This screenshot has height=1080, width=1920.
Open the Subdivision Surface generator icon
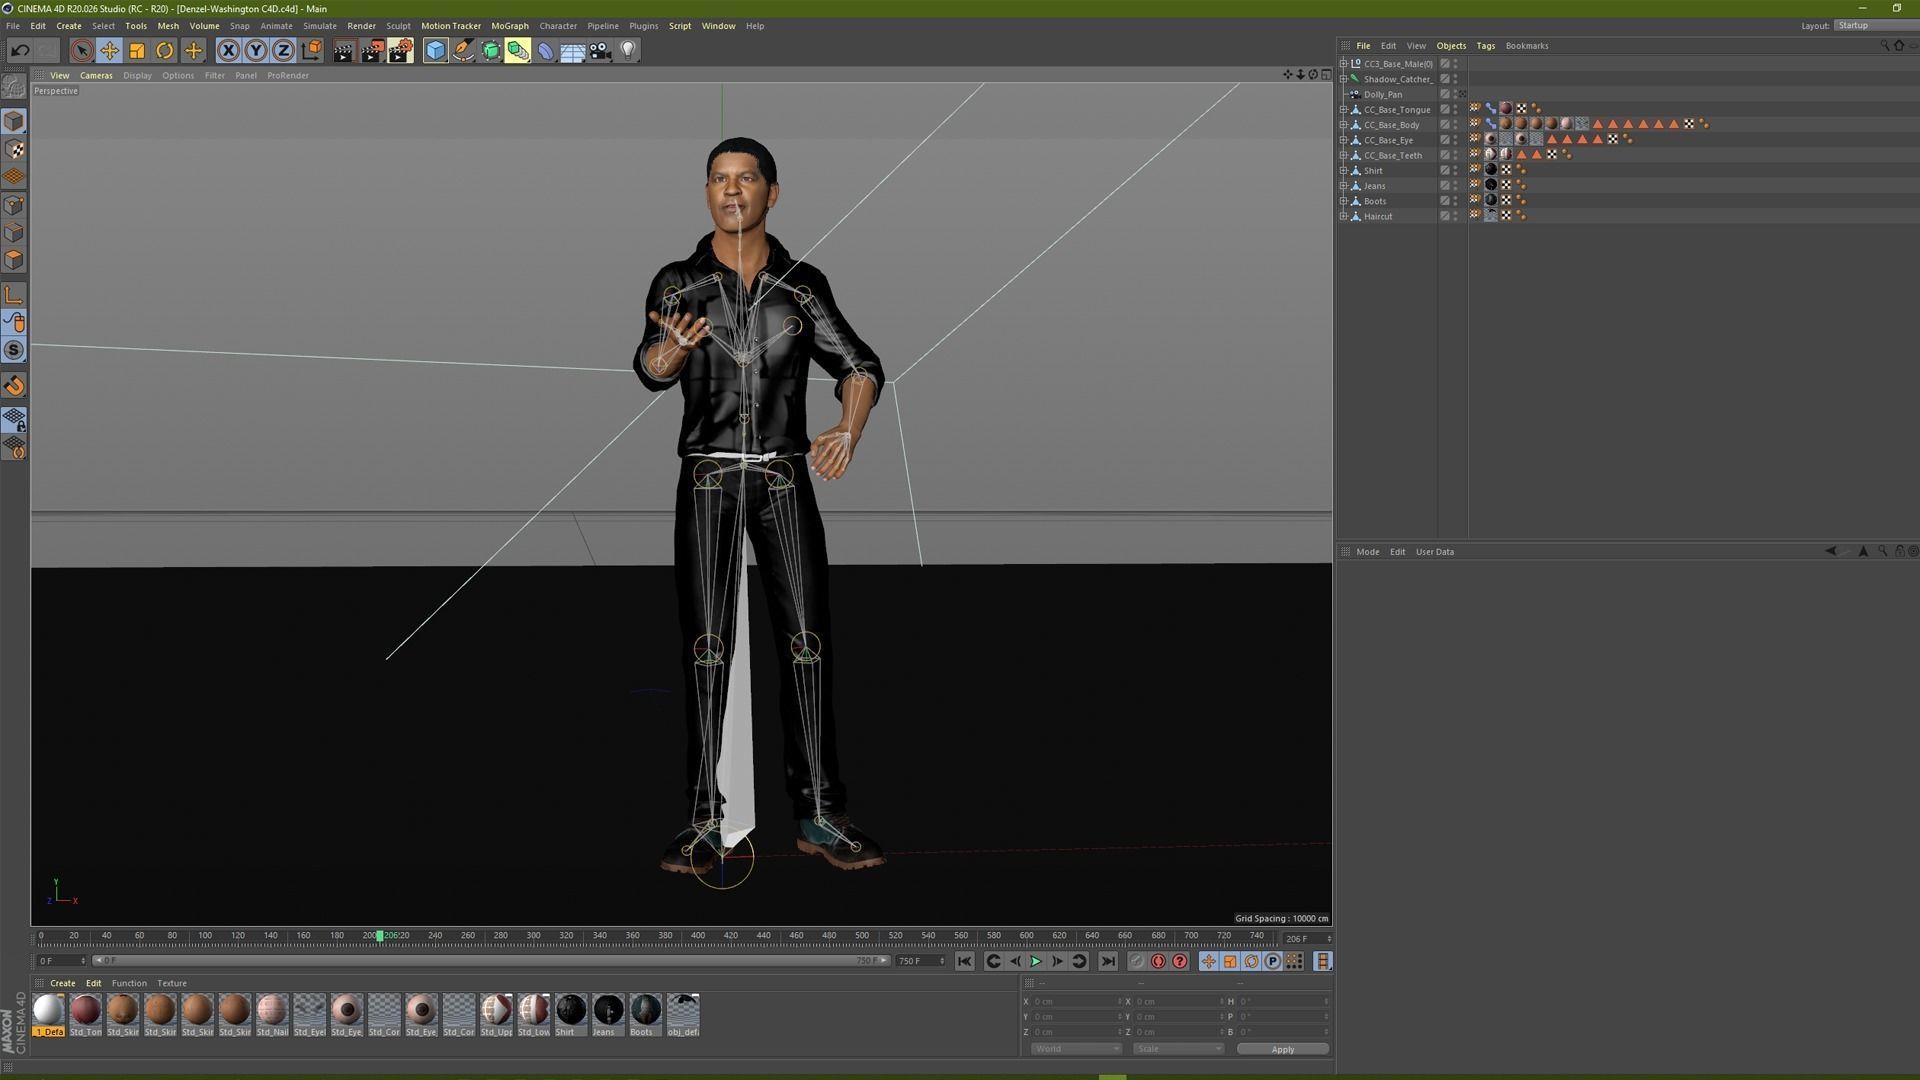(x=491, y=50)
